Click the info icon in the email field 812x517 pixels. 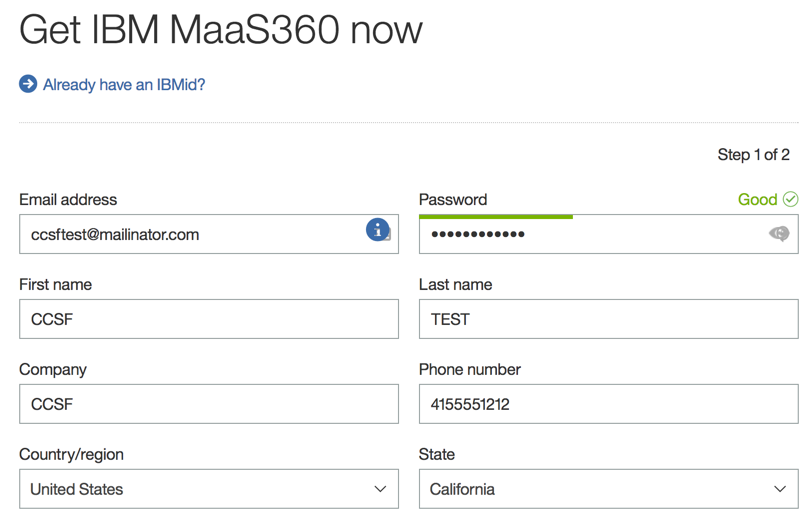tap(377, 230)
